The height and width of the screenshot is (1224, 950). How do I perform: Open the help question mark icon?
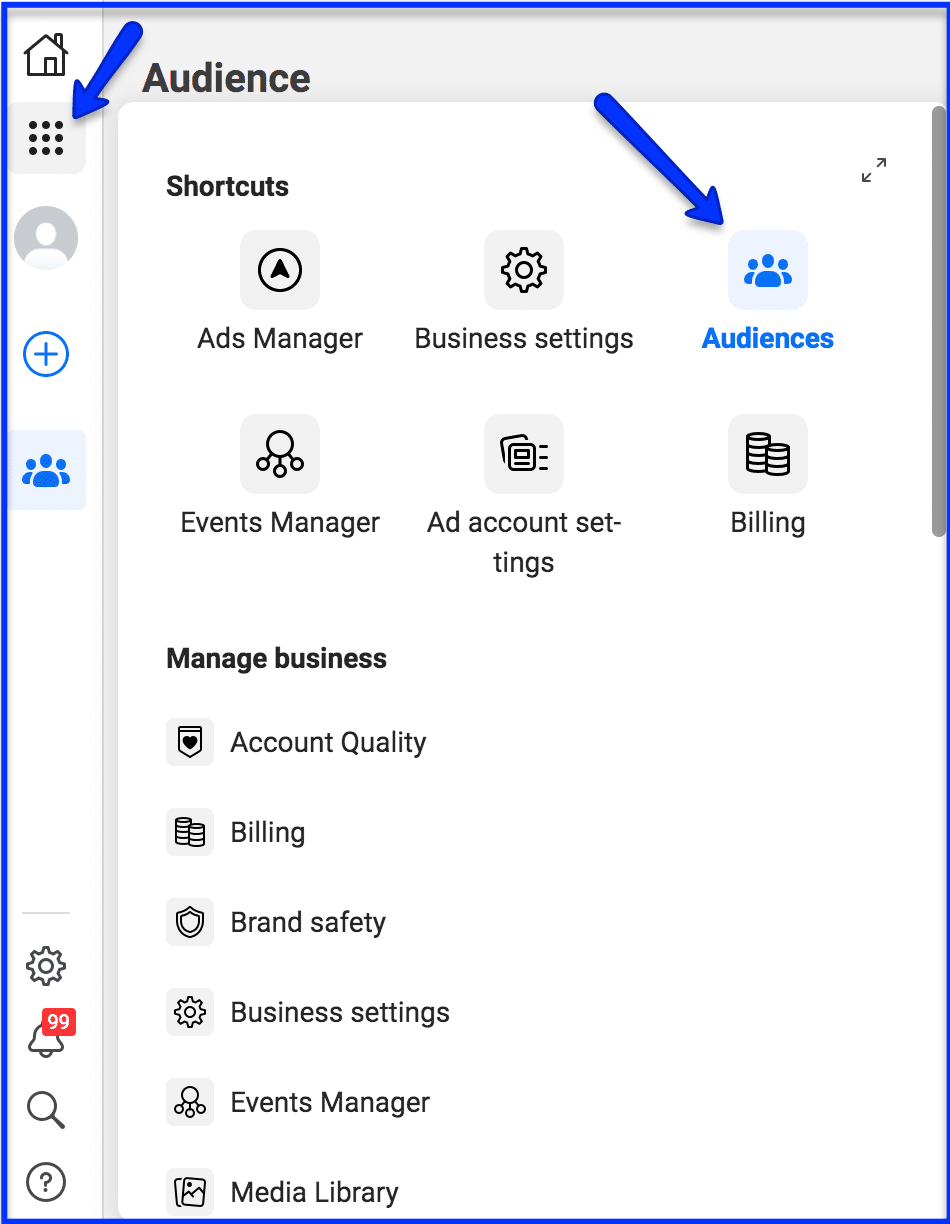46,1182
